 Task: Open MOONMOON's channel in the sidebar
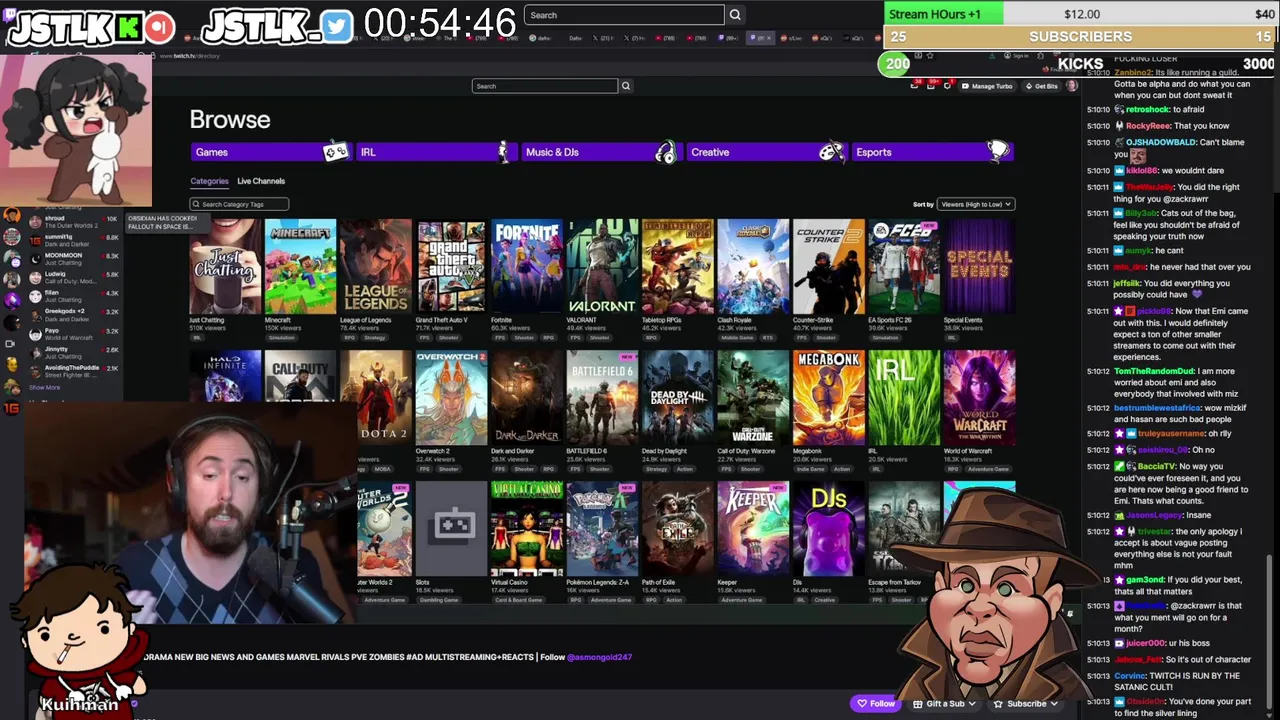(x=72, y=259)
